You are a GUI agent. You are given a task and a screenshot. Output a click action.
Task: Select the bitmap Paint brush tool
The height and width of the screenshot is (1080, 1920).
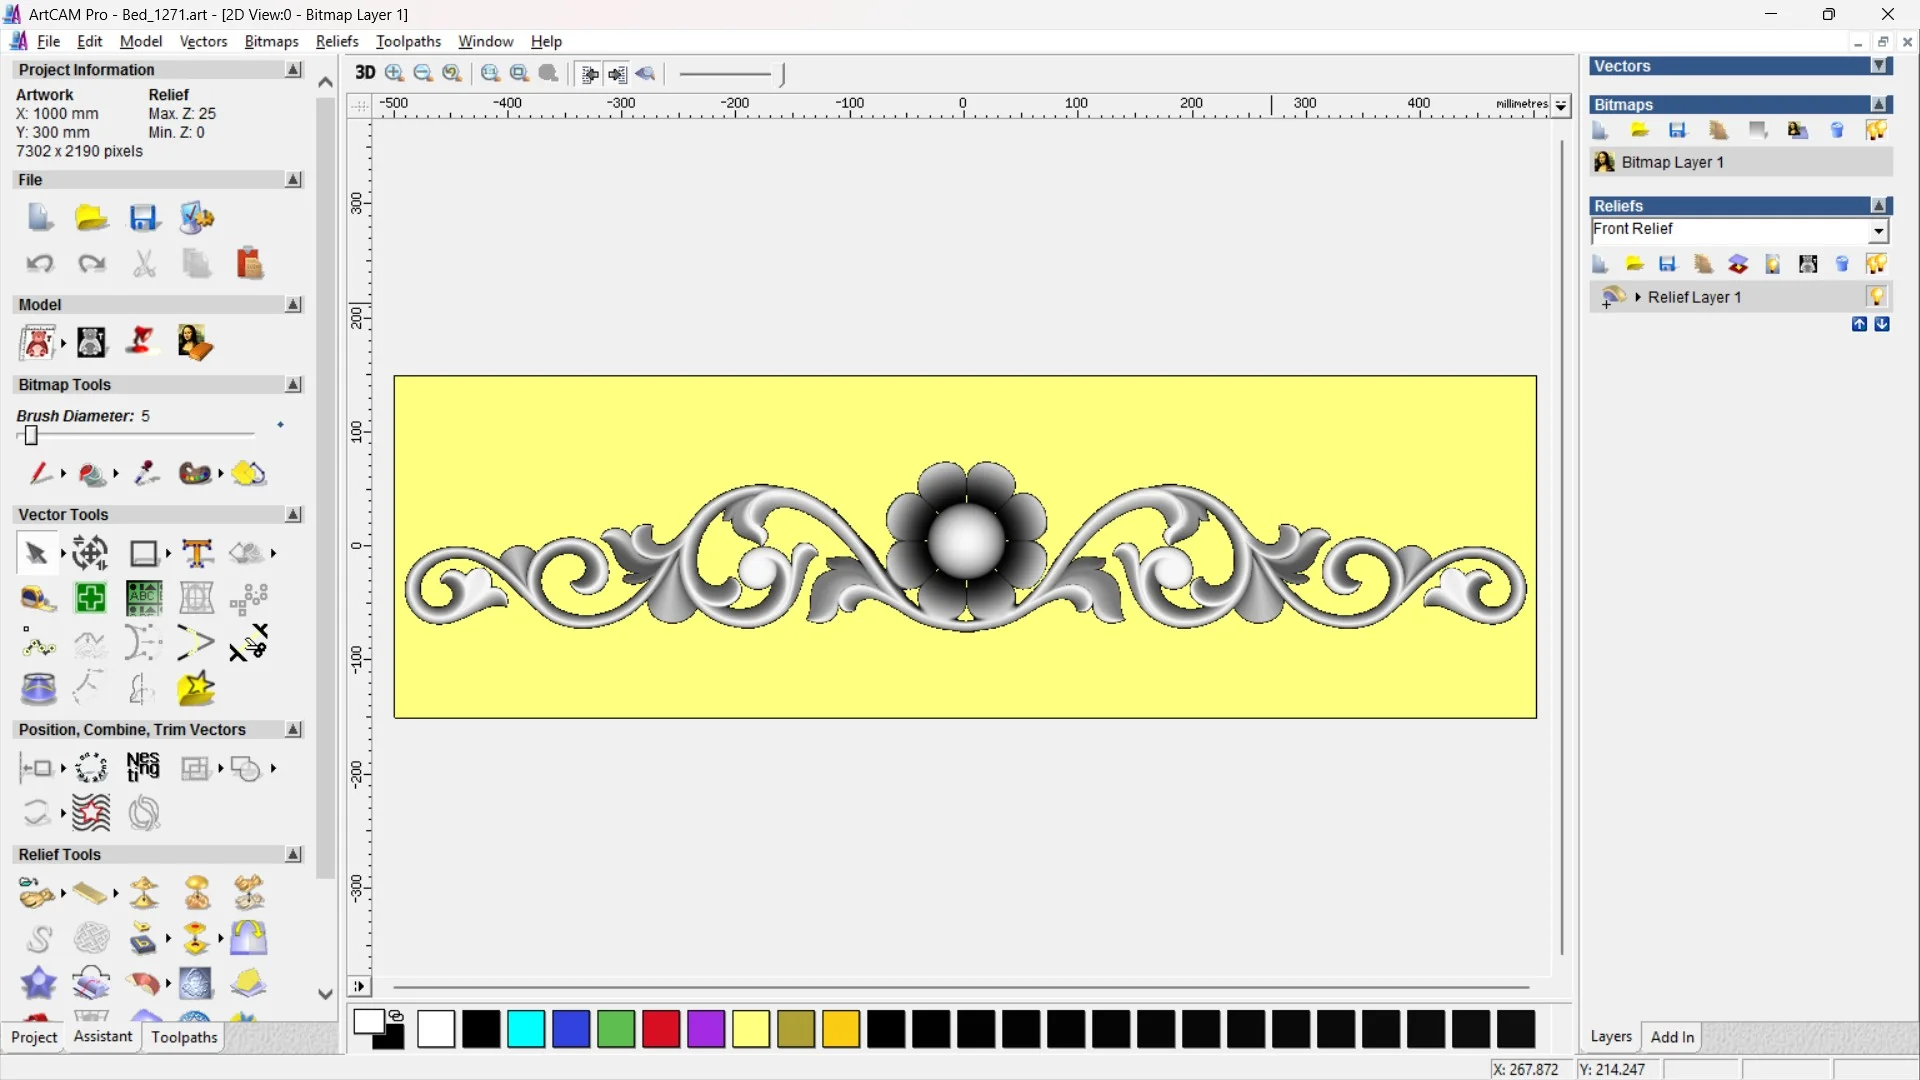[39, 473]
